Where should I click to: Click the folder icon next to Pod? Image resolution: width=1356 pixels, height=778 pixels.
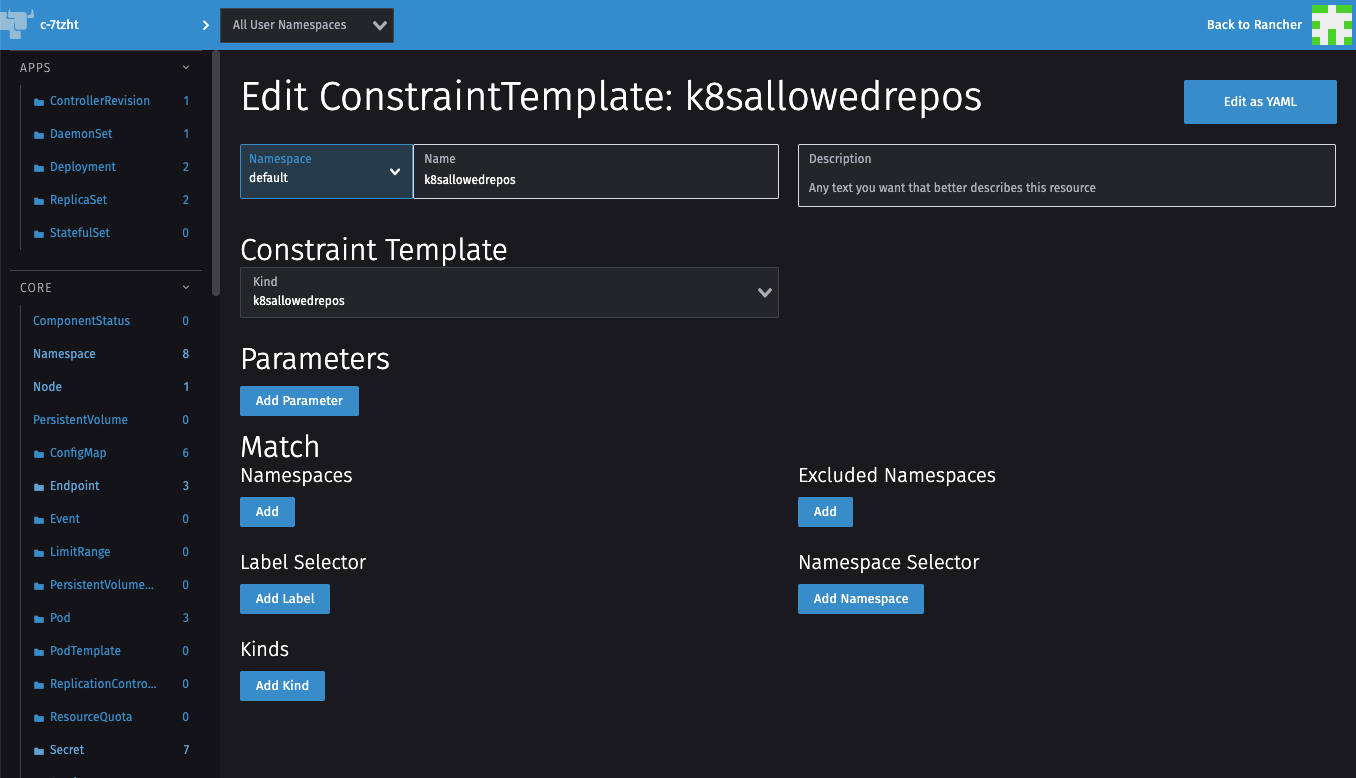click(x=38, y=617)
